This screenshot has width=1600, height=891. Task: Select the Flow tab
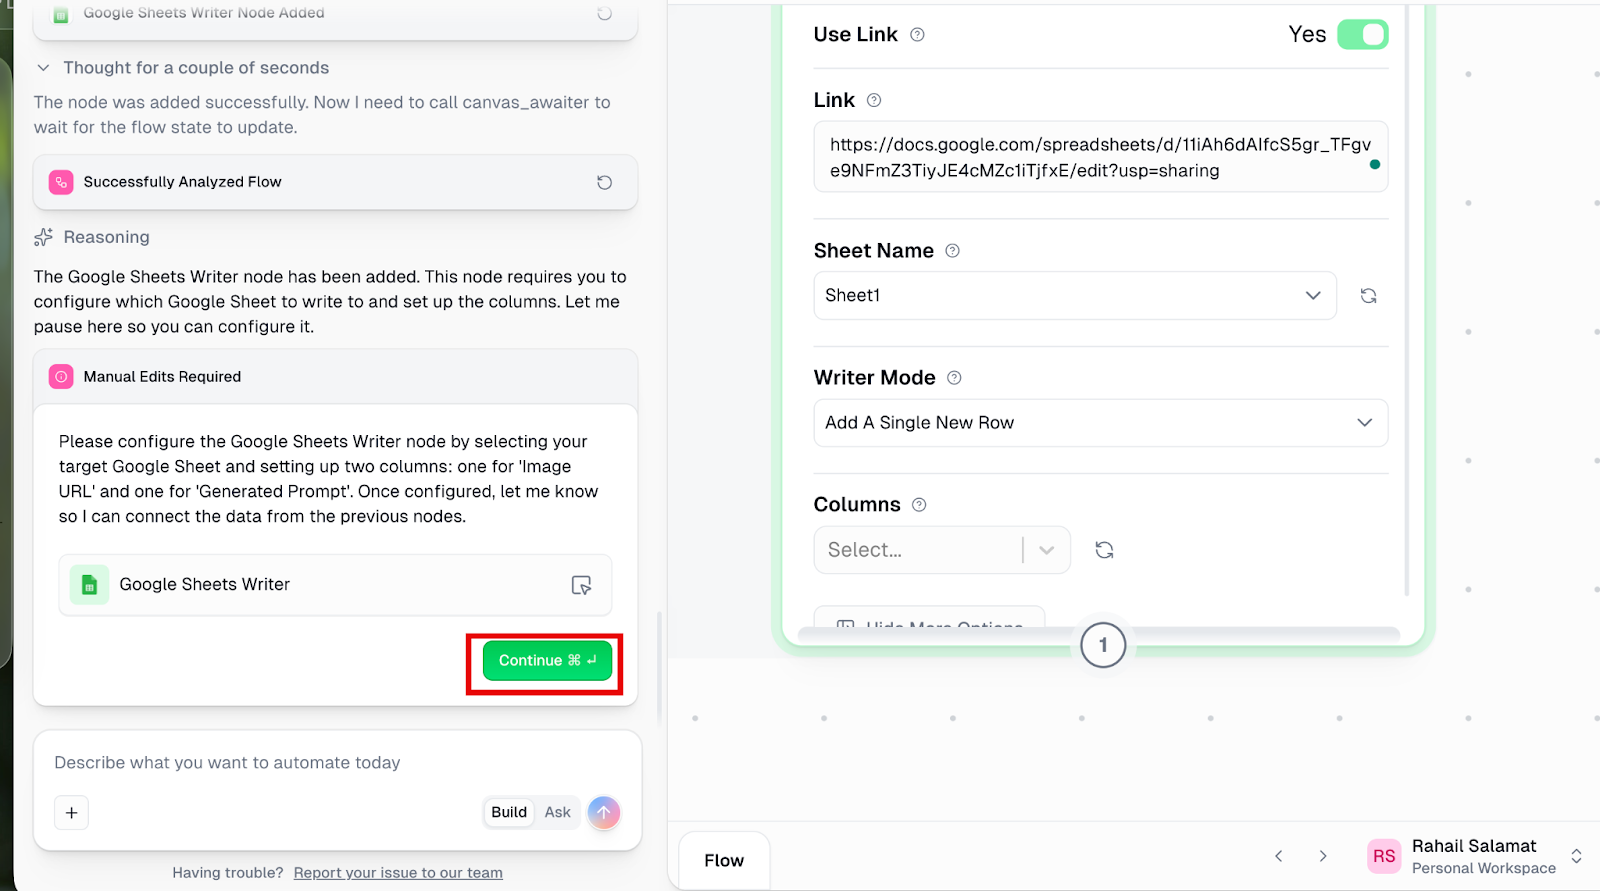[x=724, y=860]
